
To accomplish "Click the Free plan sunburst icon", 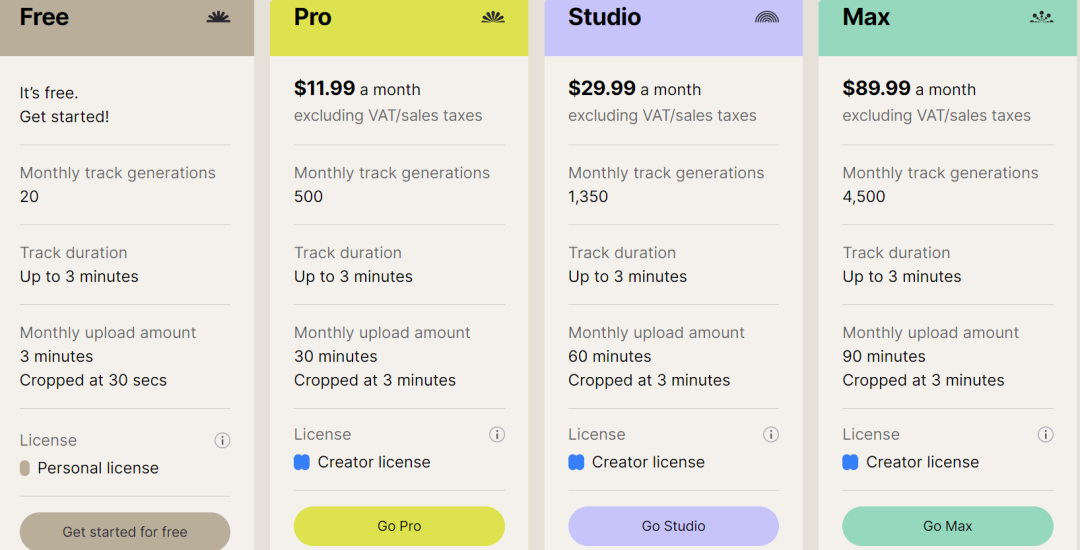I will click(x=218, y=17).
